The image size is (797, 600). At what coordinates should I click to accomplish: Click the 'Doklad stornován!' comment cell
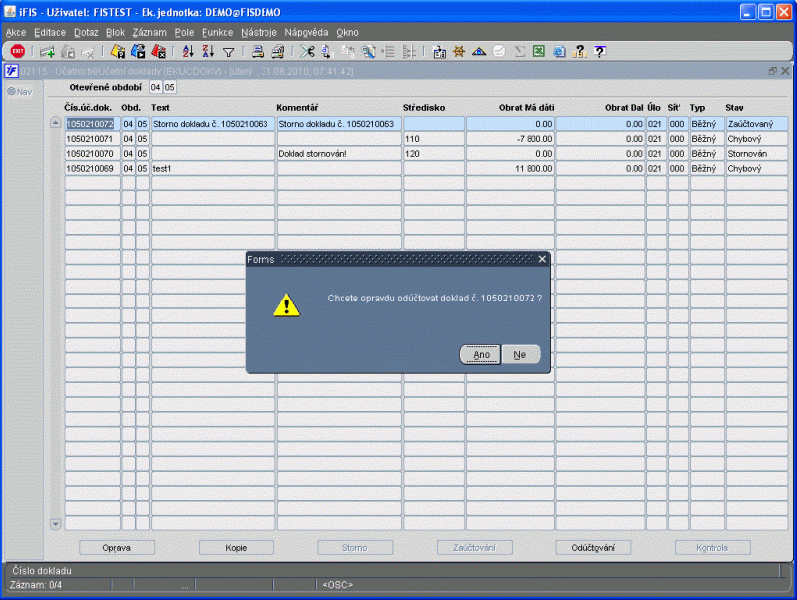[x=339, y=154]
